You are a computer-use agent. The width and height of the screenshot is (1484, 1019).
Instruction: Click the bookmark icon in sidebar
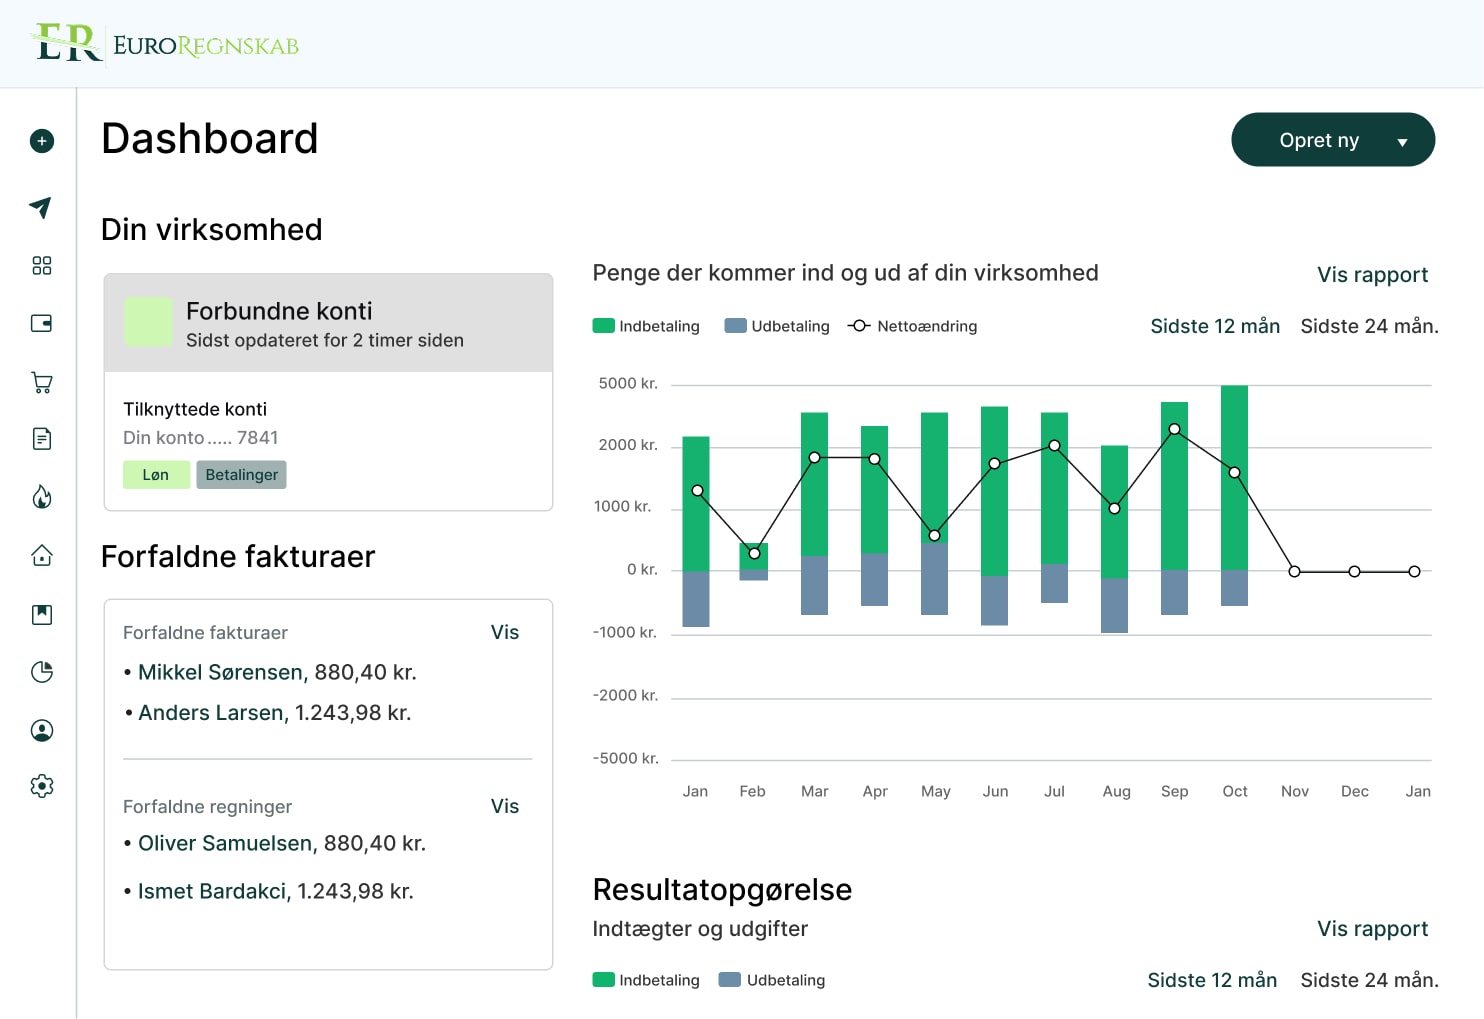pyautogui.click(x=41, y=614)
